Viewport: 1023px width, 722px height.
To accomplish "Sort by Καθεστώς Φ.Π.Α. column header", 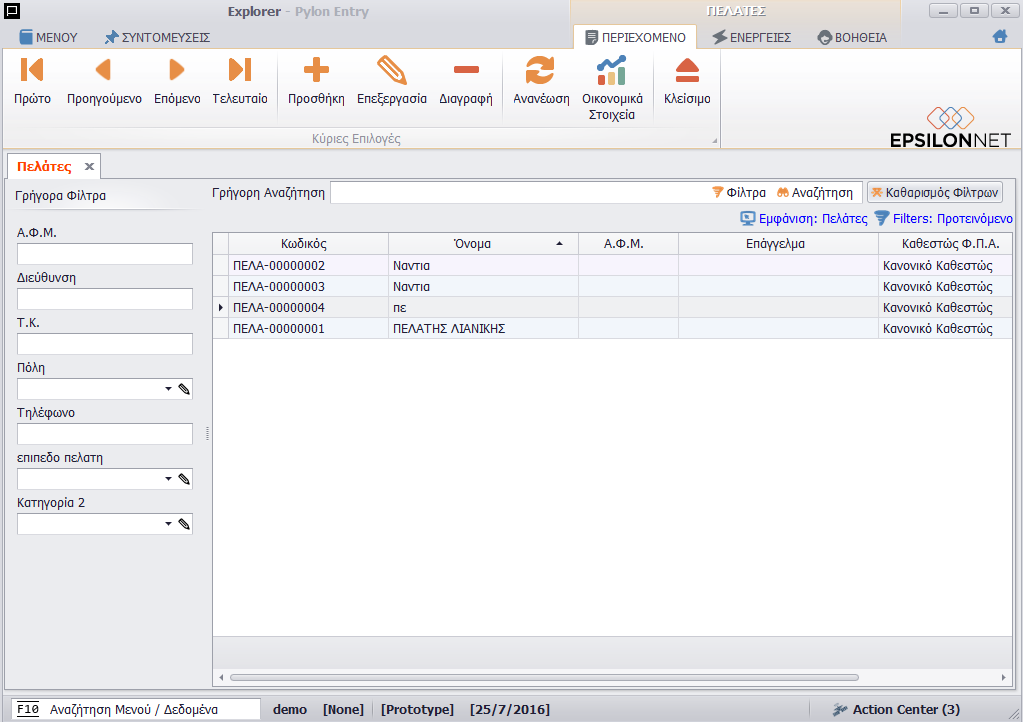I will [x=945, y=244].
